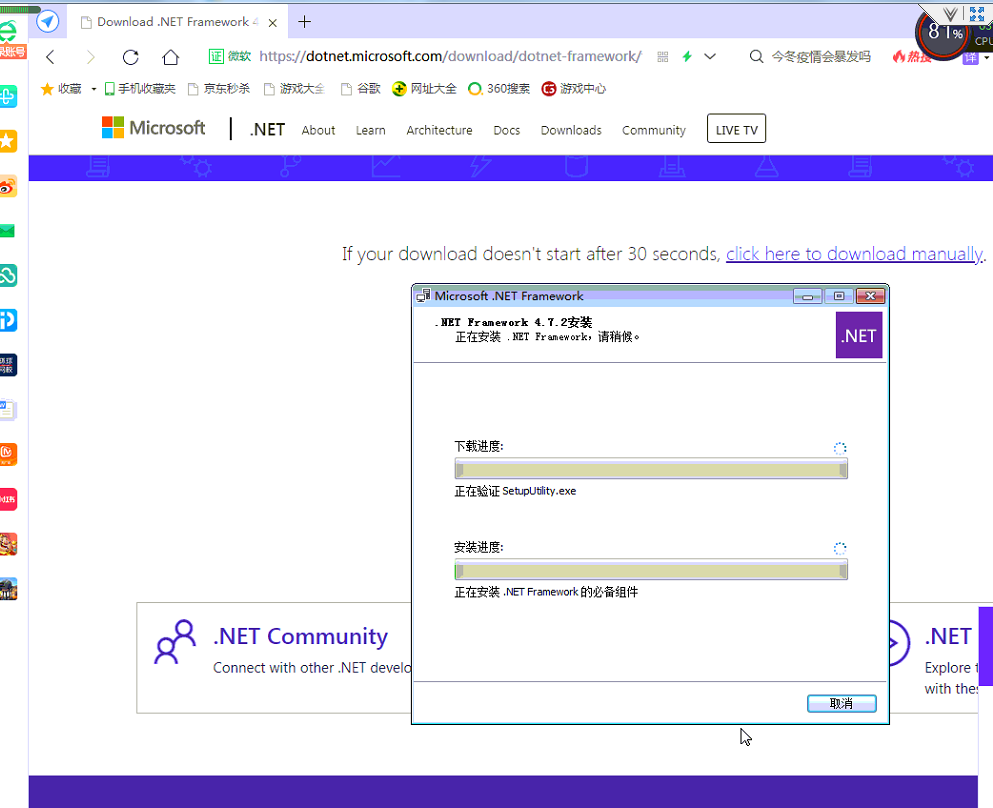Click the QR code icon in address bar
993x808 pixels.
point(663,57)
